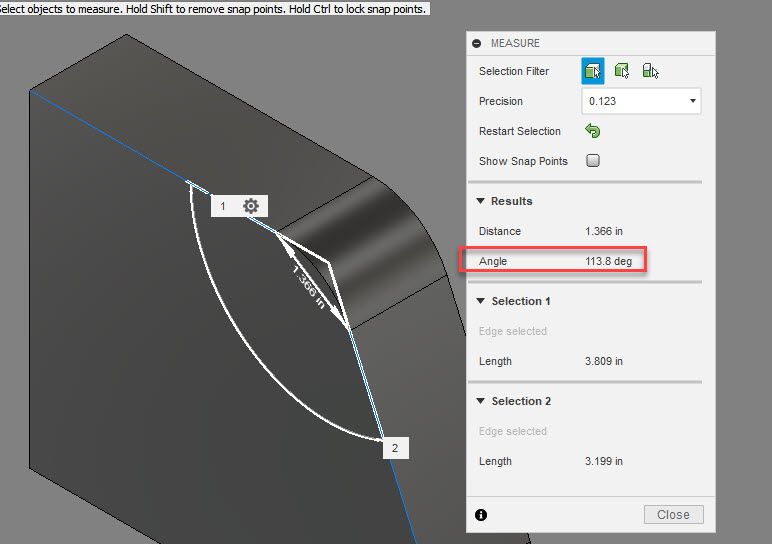The width and height of the screenshot is (772, 544).
Task: Enable the Show Snap Points checkbox
Action: (593, 160)
